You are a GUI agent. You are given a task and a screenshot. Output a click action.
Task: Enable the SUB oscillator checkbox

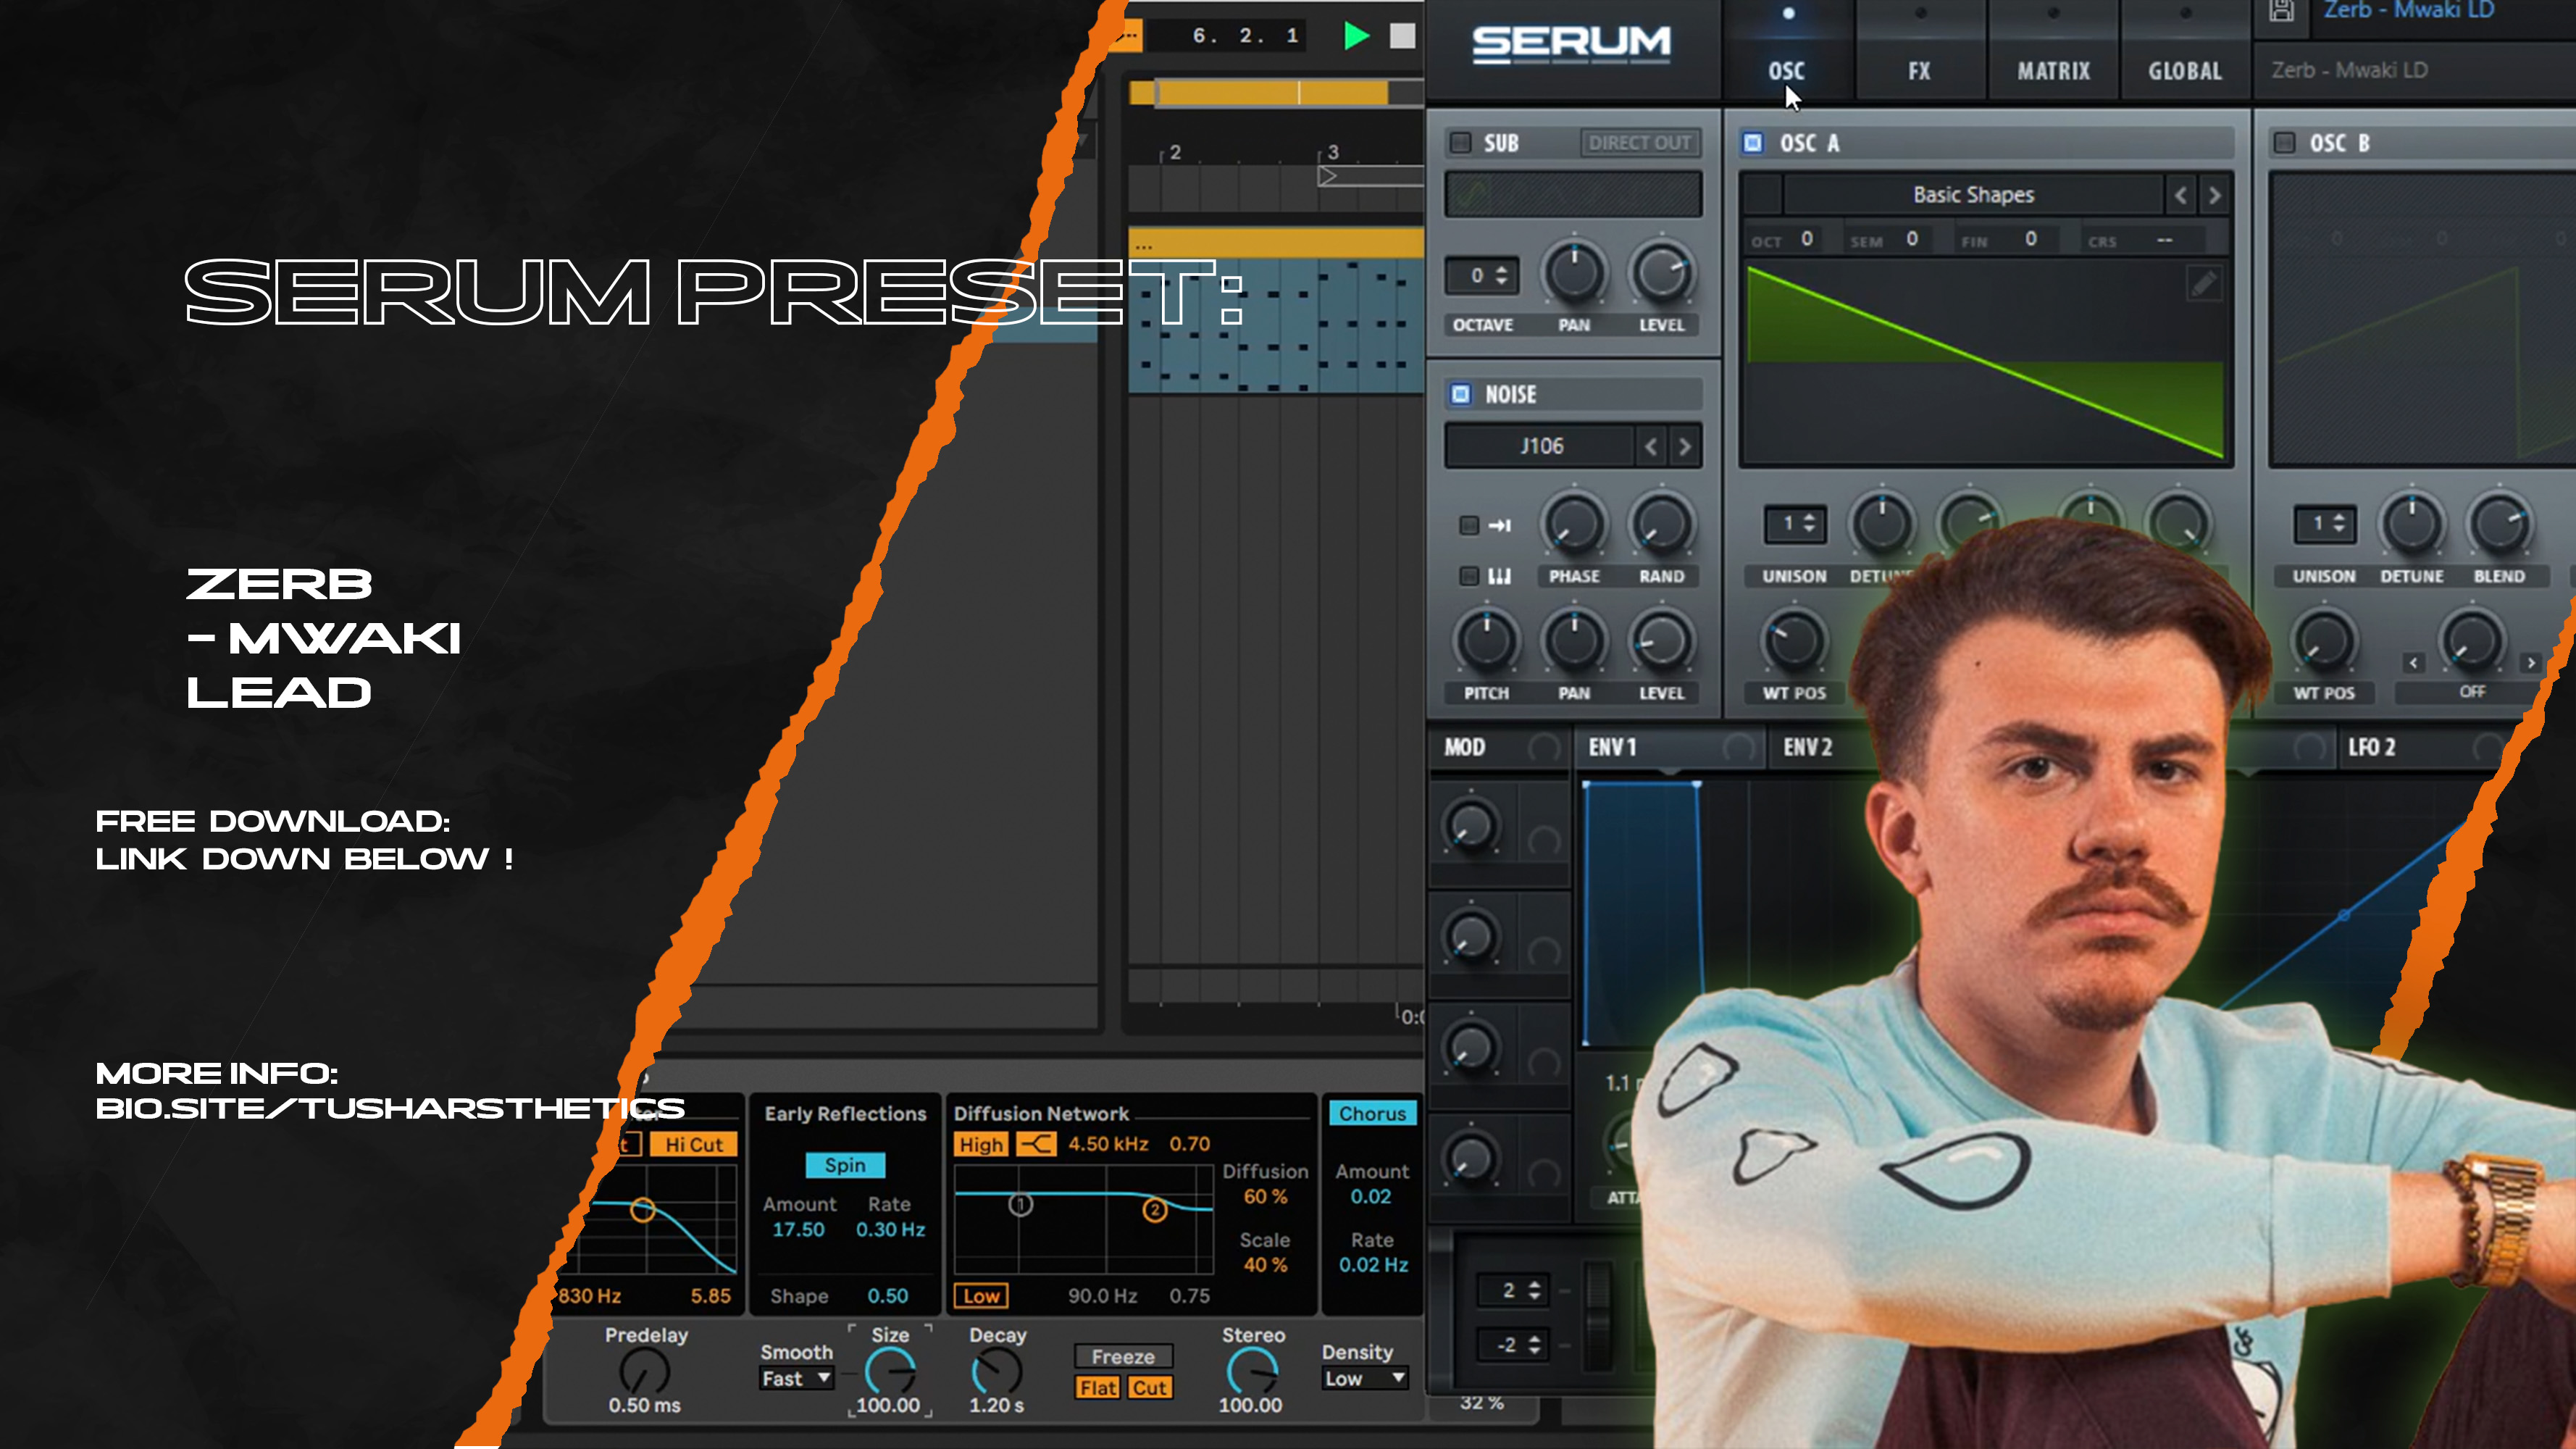click(1461, 143)
